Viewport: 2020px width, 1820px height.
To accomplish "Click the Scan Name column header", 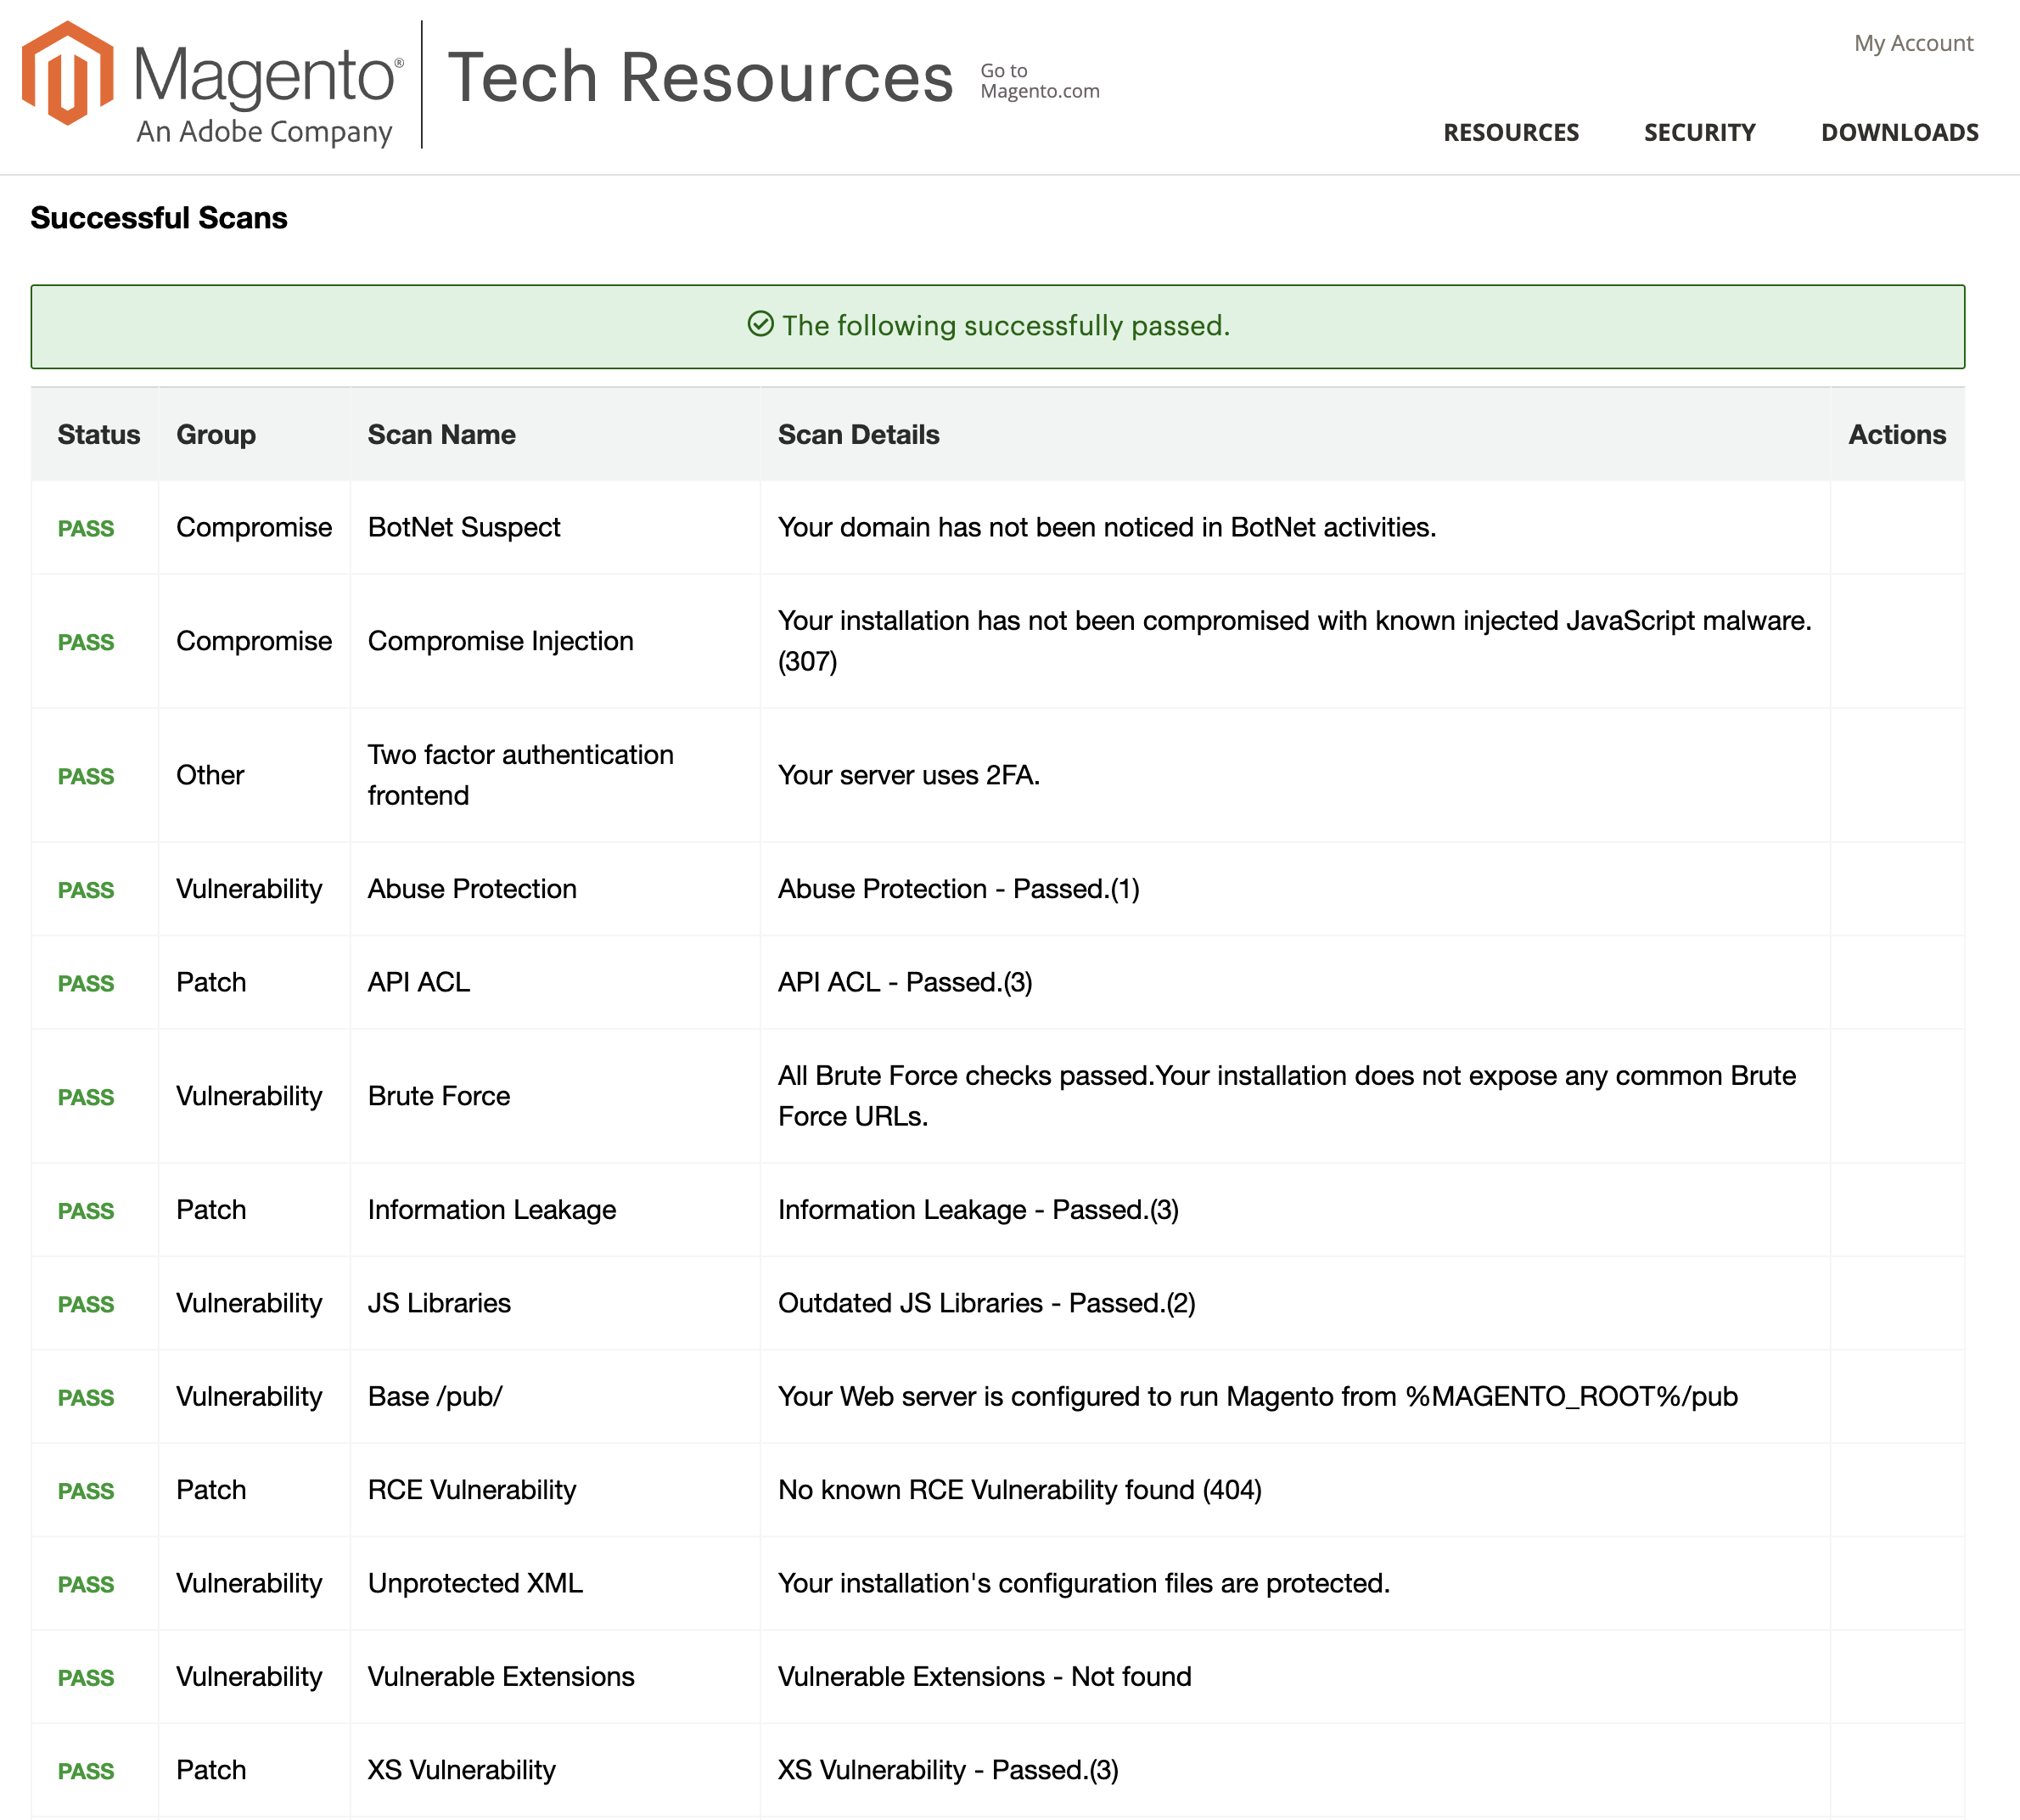I will [441, 434].
